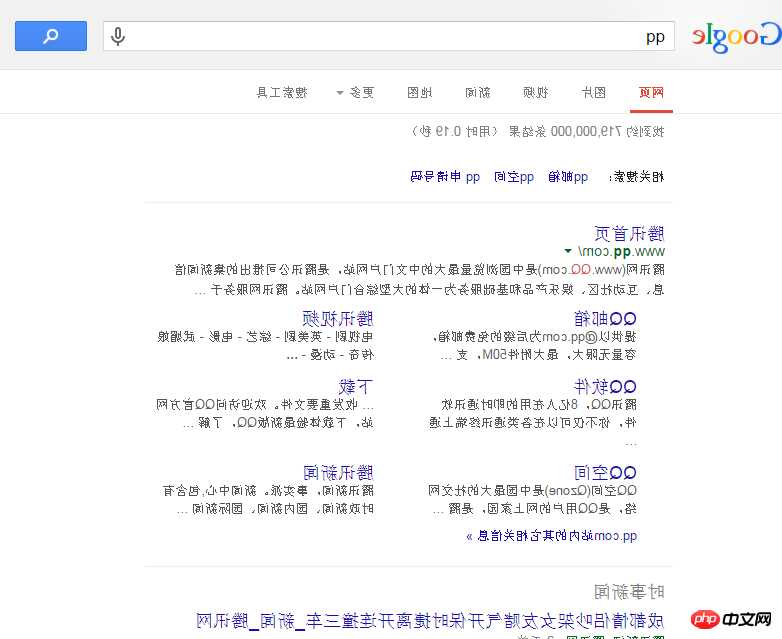Switch to the 图片 tab

(x=593, y=93)
